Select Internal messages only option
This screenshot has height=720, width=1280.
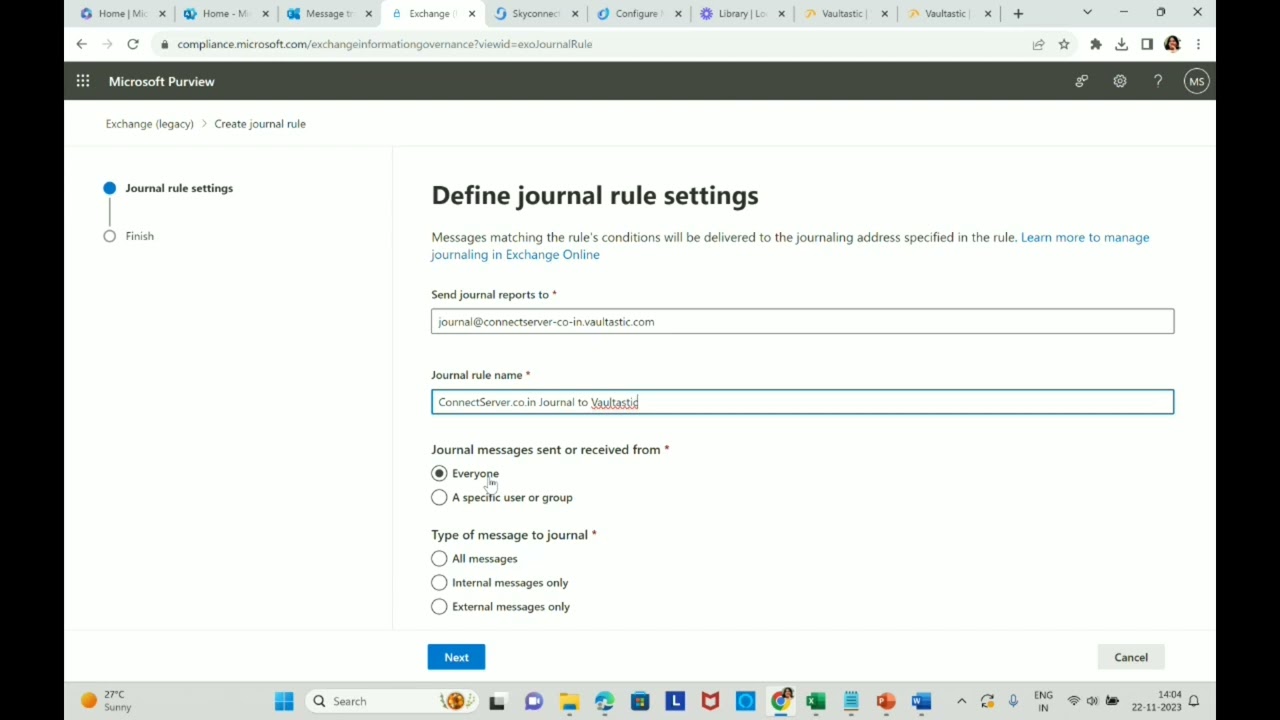click(x=439, y=582)
